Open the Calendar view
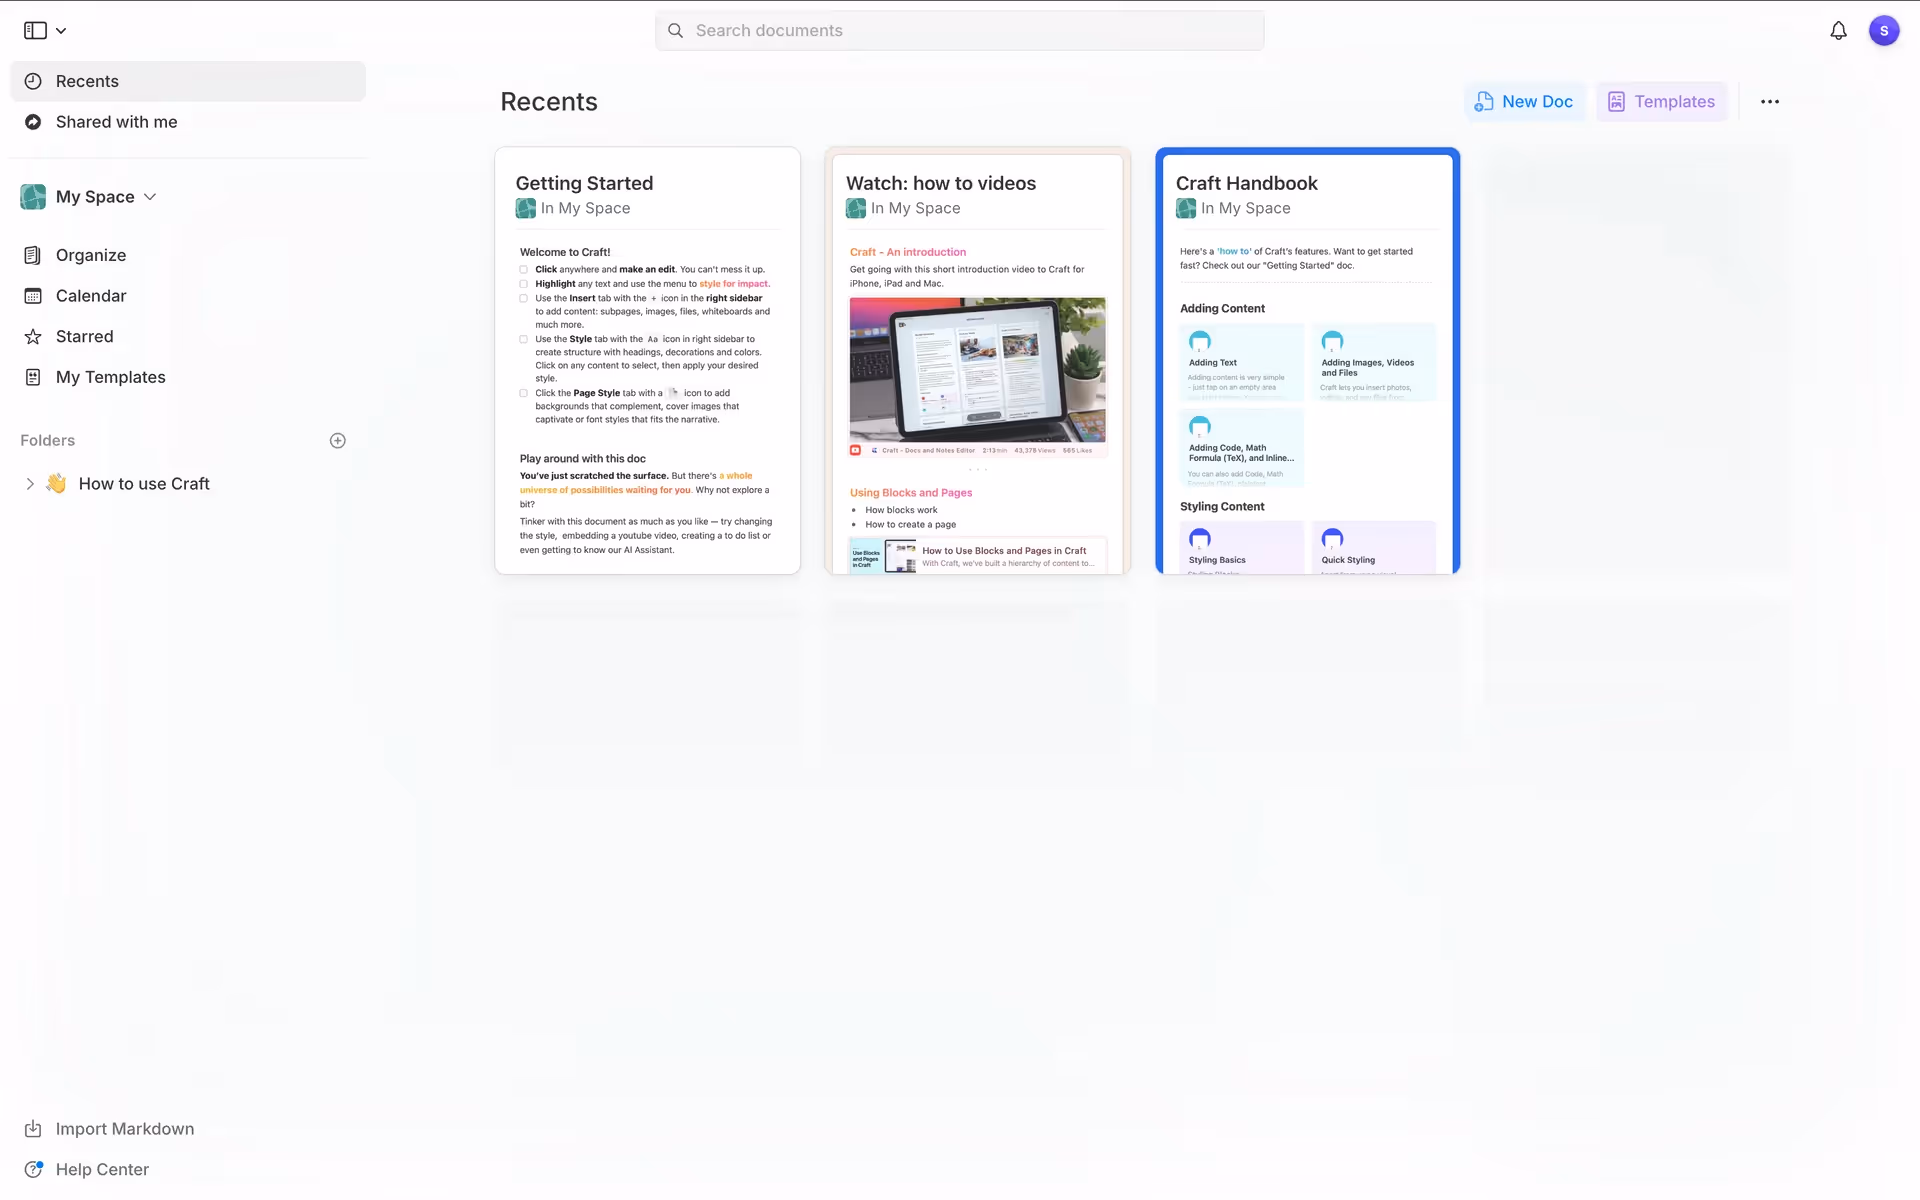Screen dimensions: 1920x1200 pyautogui.click(x=90, y=296)
